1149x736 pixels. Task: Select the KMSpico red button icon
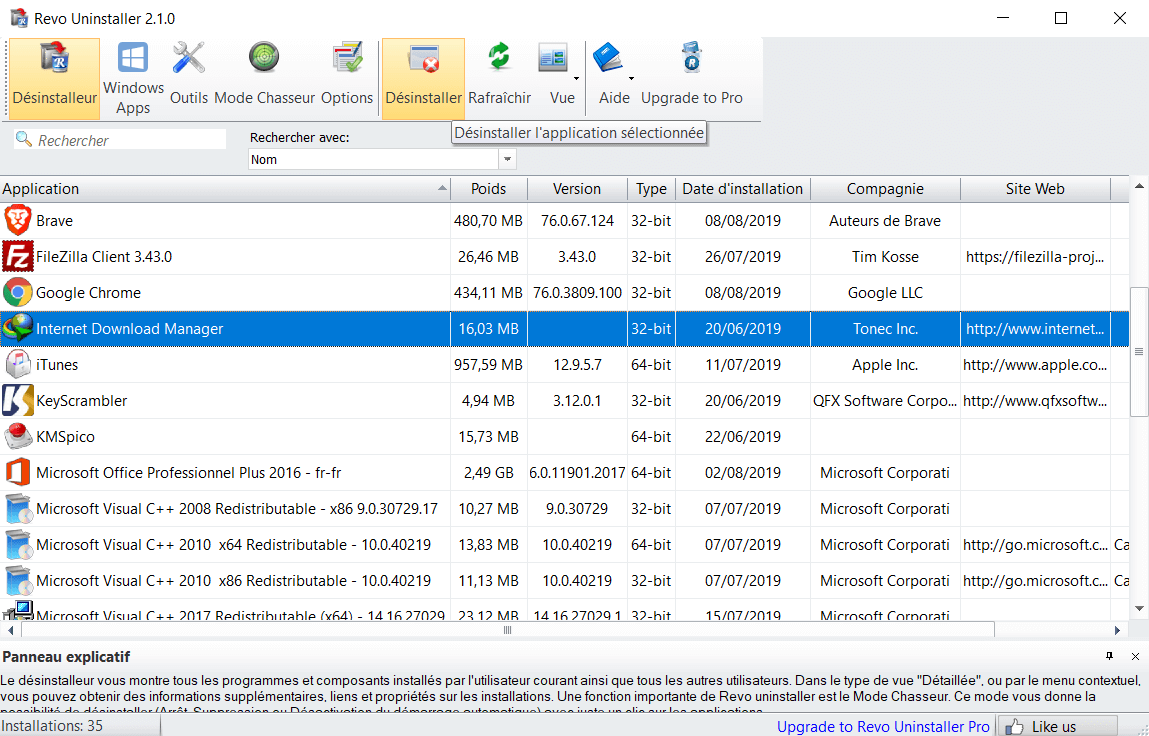click(x=17, y=436)
